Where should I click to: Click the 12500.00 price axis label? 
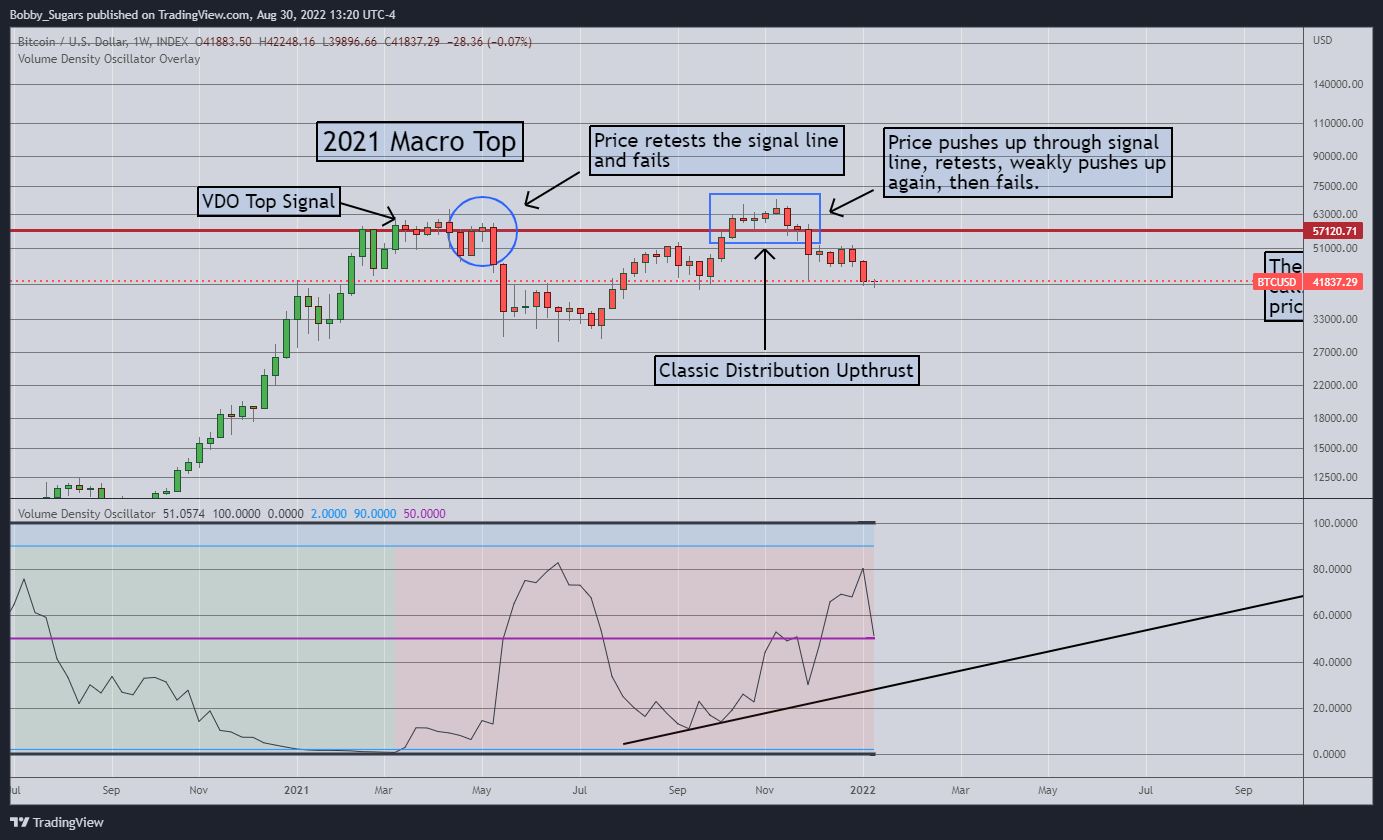point(1335,477)
